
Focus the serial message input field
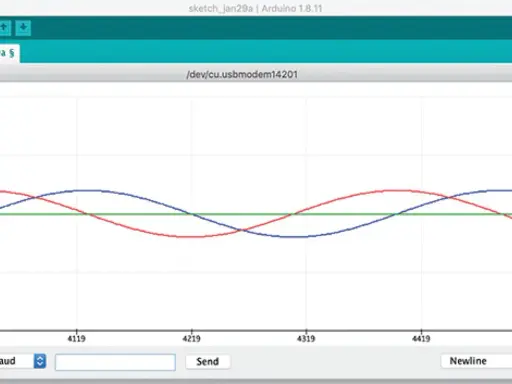115,362
